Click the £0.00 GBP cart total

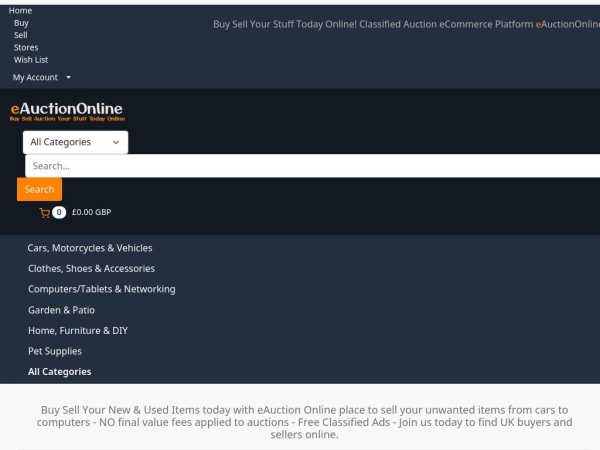[91, 212]
